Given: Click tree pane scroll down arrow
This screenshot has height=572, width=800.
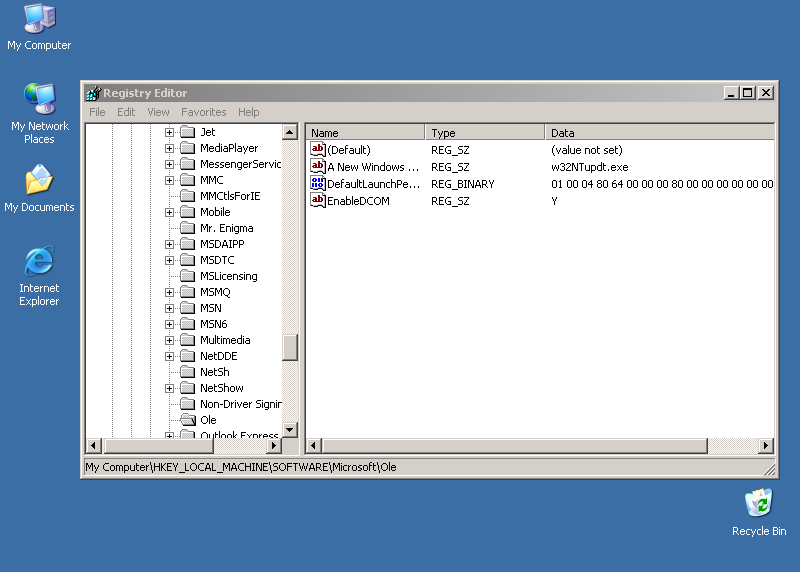Looking at the screenshot, I should 290,430.
